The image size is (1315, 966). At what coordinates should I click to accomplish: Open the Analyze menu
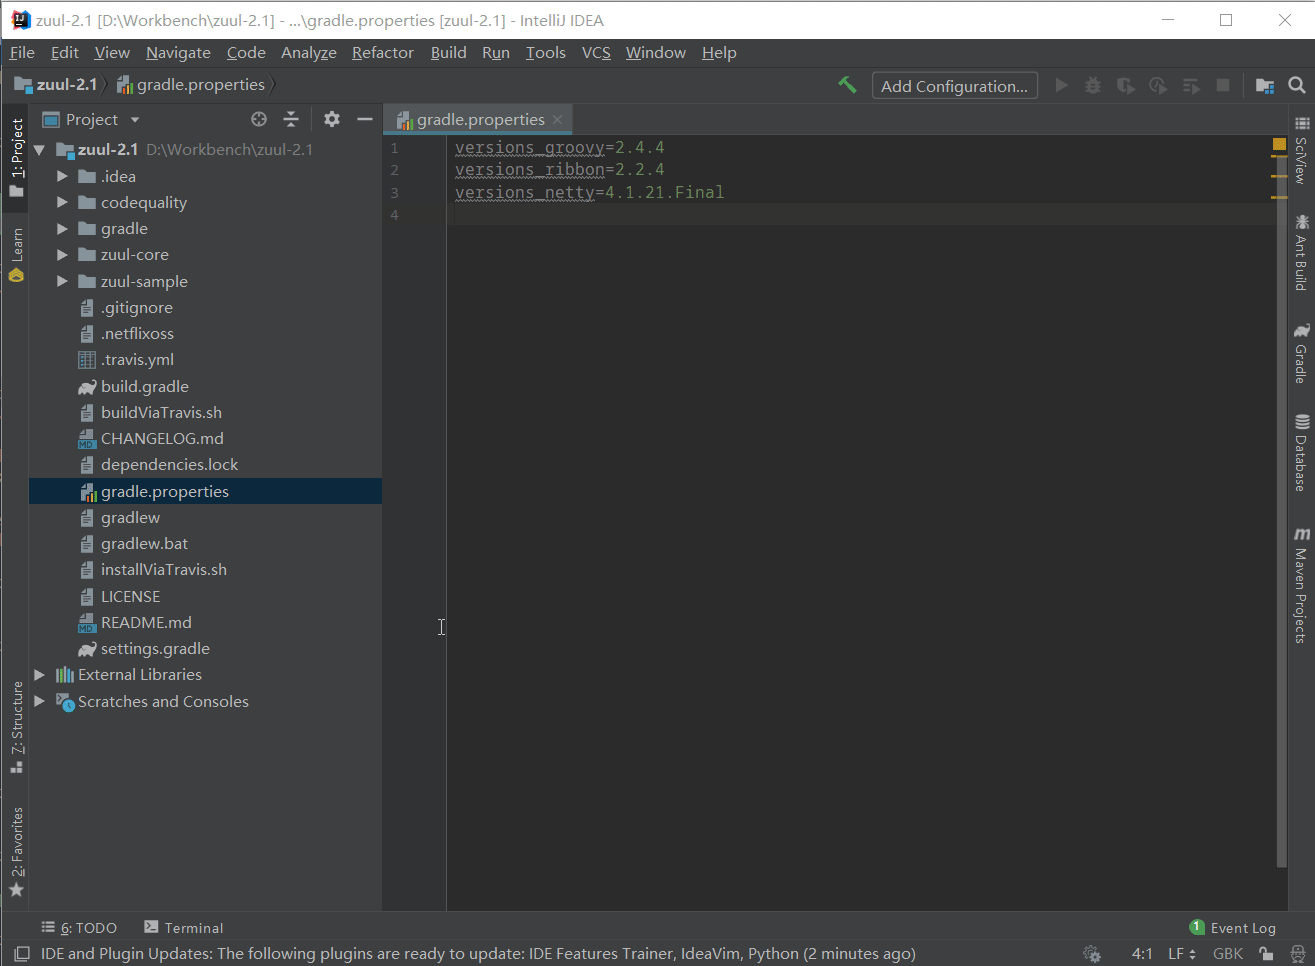[308, 52]
